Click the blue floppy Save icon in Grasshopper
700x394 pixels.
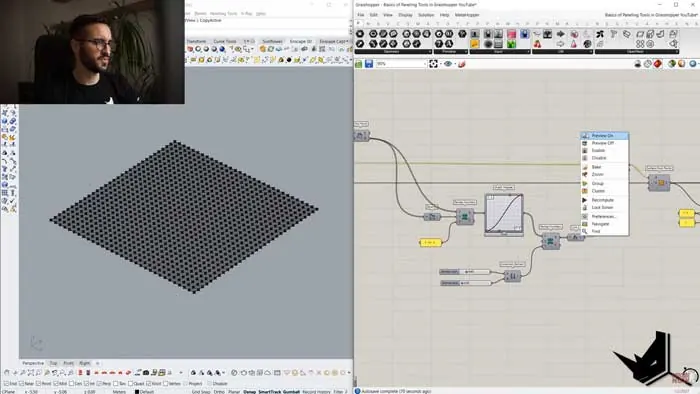[x=369, y=64]
